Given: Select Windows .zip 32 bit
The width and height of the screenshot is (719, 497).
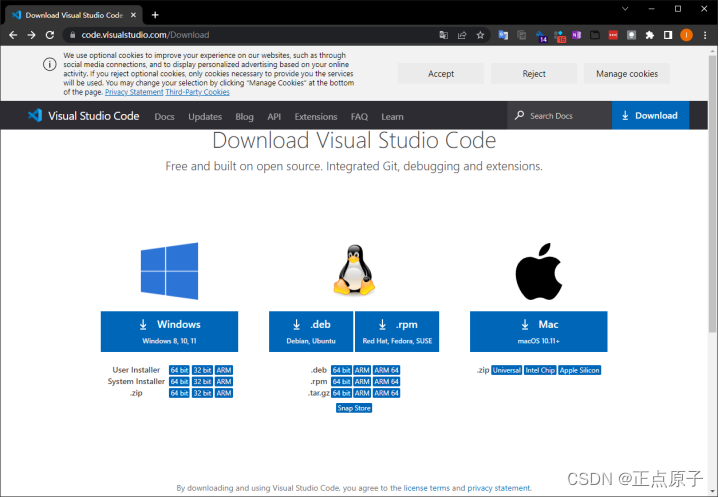Looking at the screenshot, I should (202, 393).
